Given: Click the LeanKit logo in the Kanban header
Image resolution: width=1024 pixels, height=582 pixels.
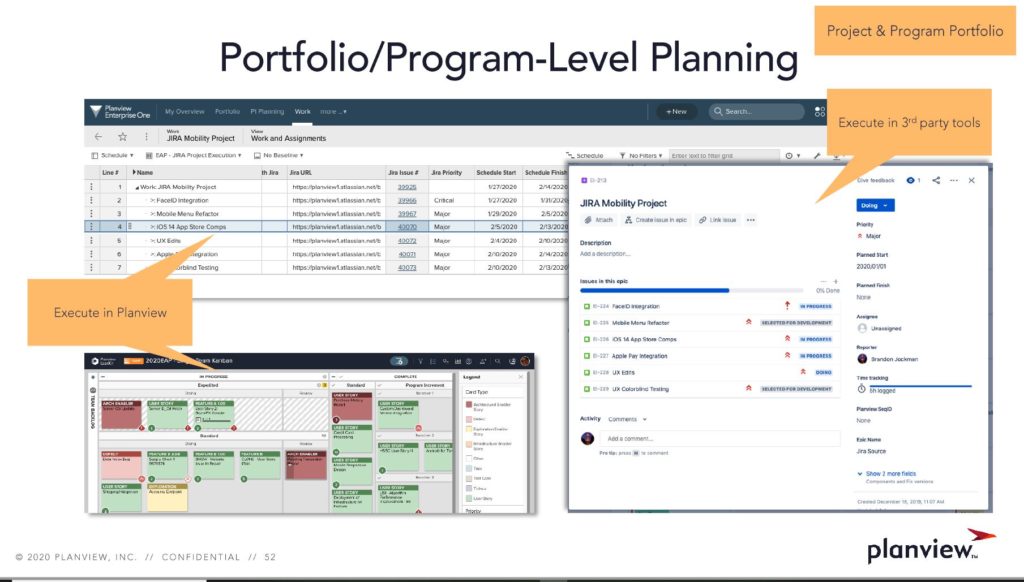Looking at the screenshot, I should (x=104, y=361).
